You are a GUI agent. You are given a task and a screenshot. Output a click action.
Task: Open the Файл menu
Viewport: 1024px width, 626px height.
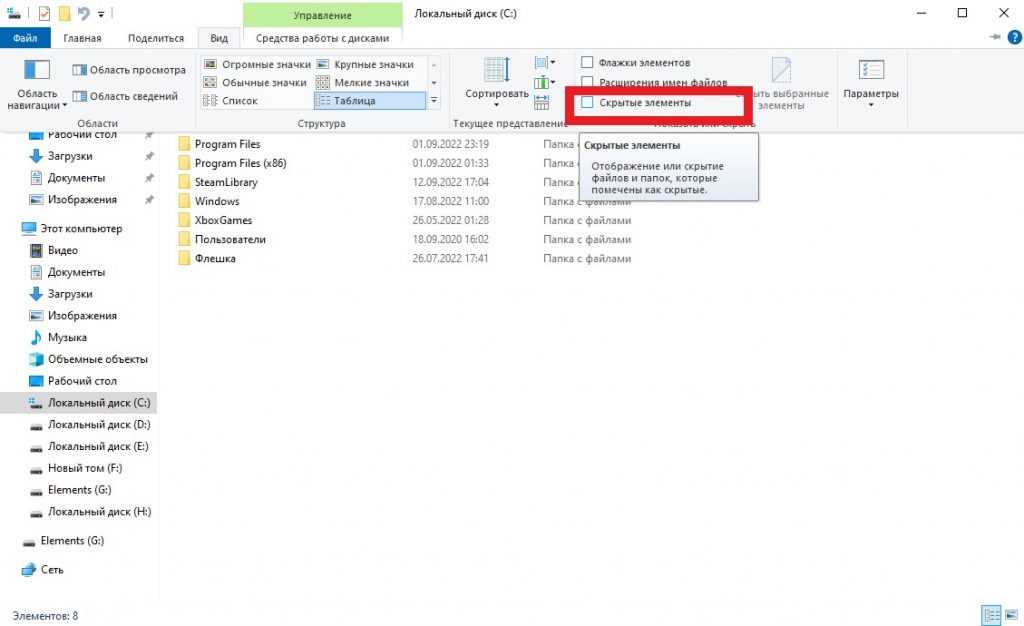(x=24, y=38)
